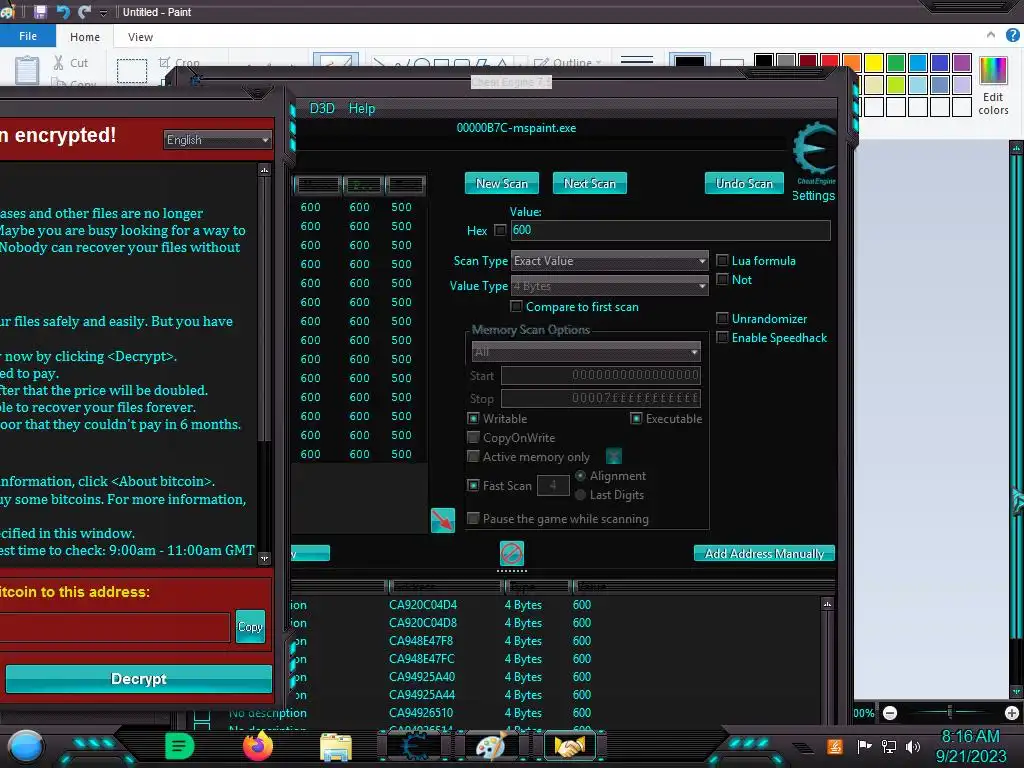Click the Stop address field
This screenshot has width=1024, height=768.
pos(601,398)
